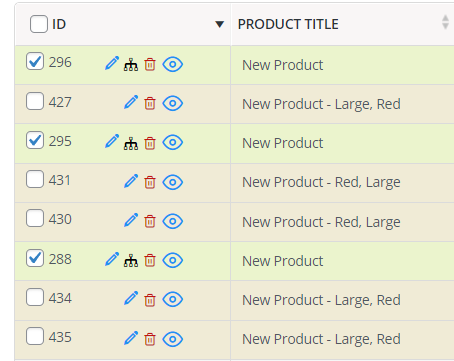This screenshot has height=361, width=454.
Task: Tick the checkbox for product 427
Action: pos(35,101)
